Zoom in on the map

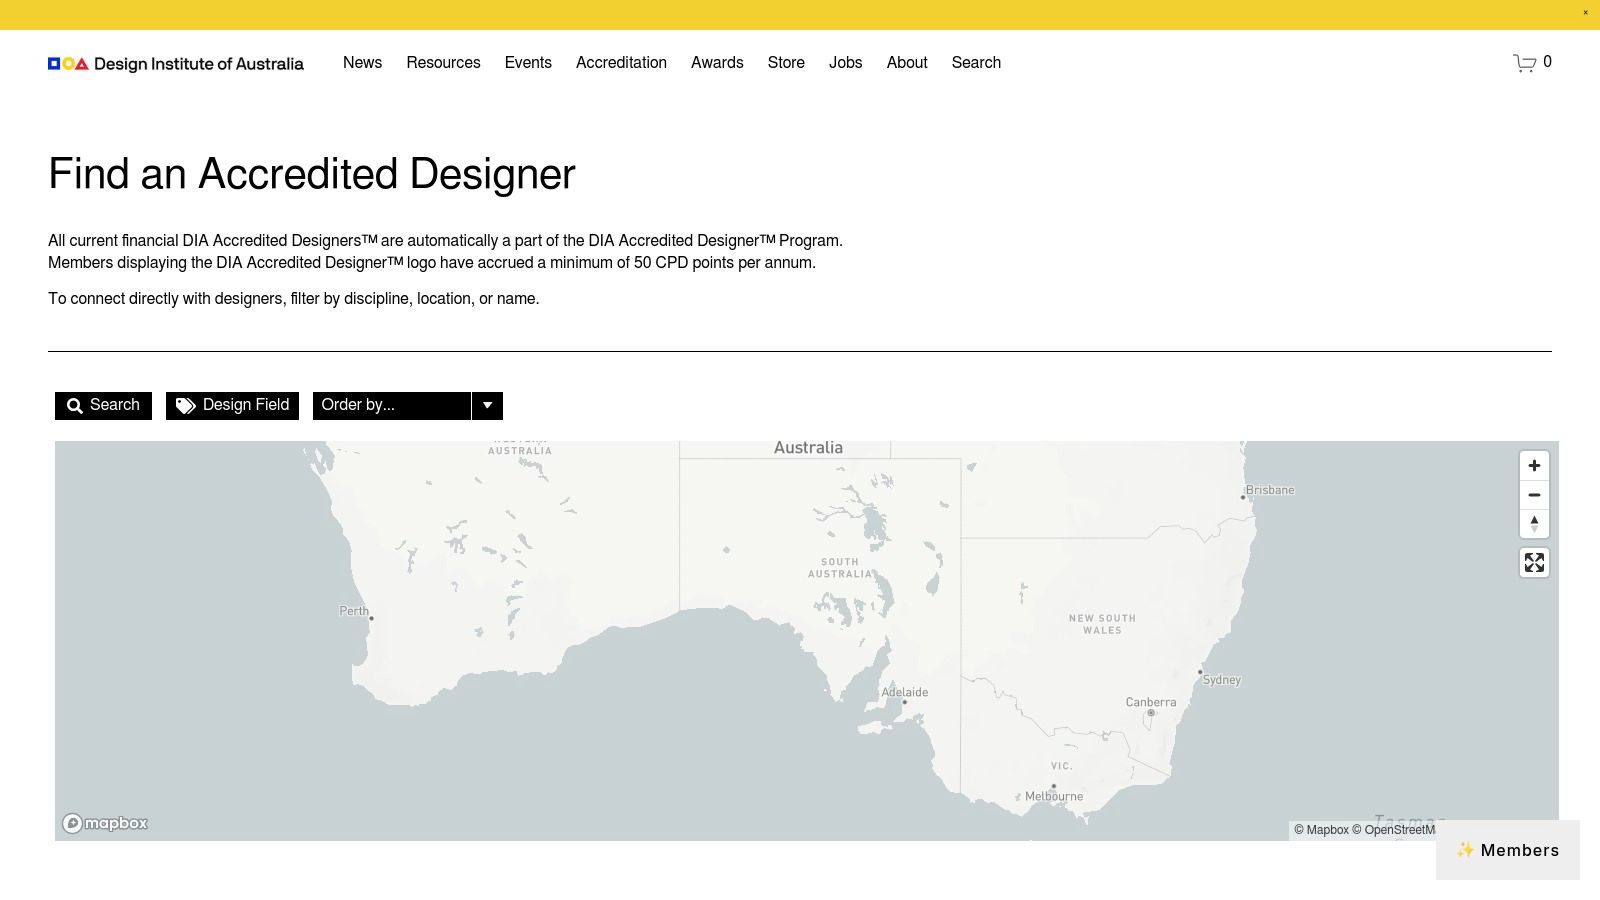click(x=1534, y=465)
